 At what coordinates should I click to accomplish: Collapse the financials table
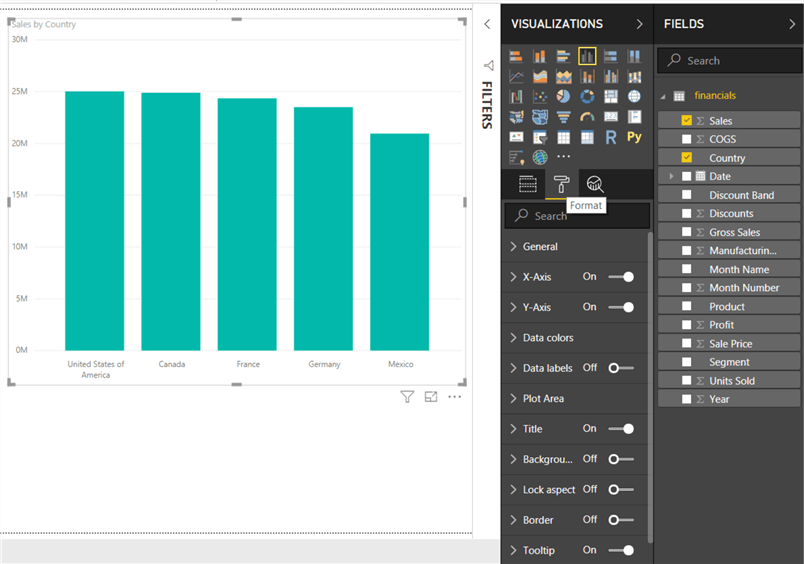point(663,96)
